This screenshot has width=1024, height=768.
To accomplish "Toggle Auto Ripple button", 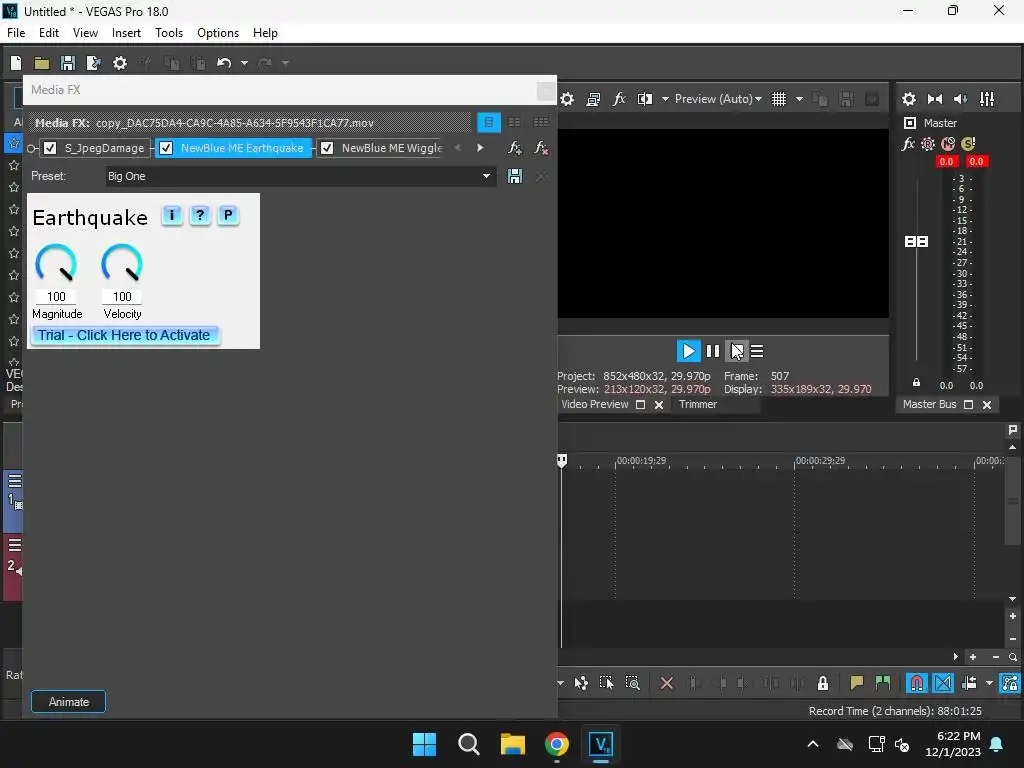I will 969,683.
